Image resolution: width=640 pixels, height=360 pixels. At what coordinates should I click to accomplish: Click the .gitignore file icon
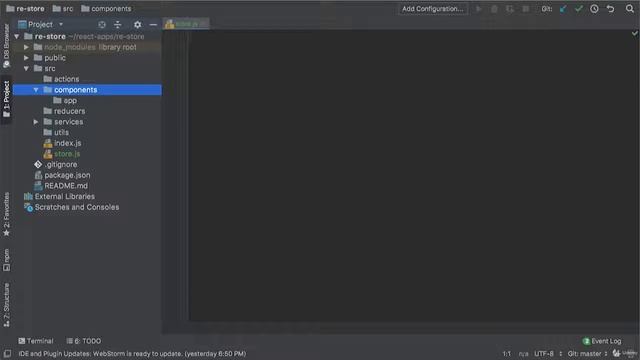38,164
